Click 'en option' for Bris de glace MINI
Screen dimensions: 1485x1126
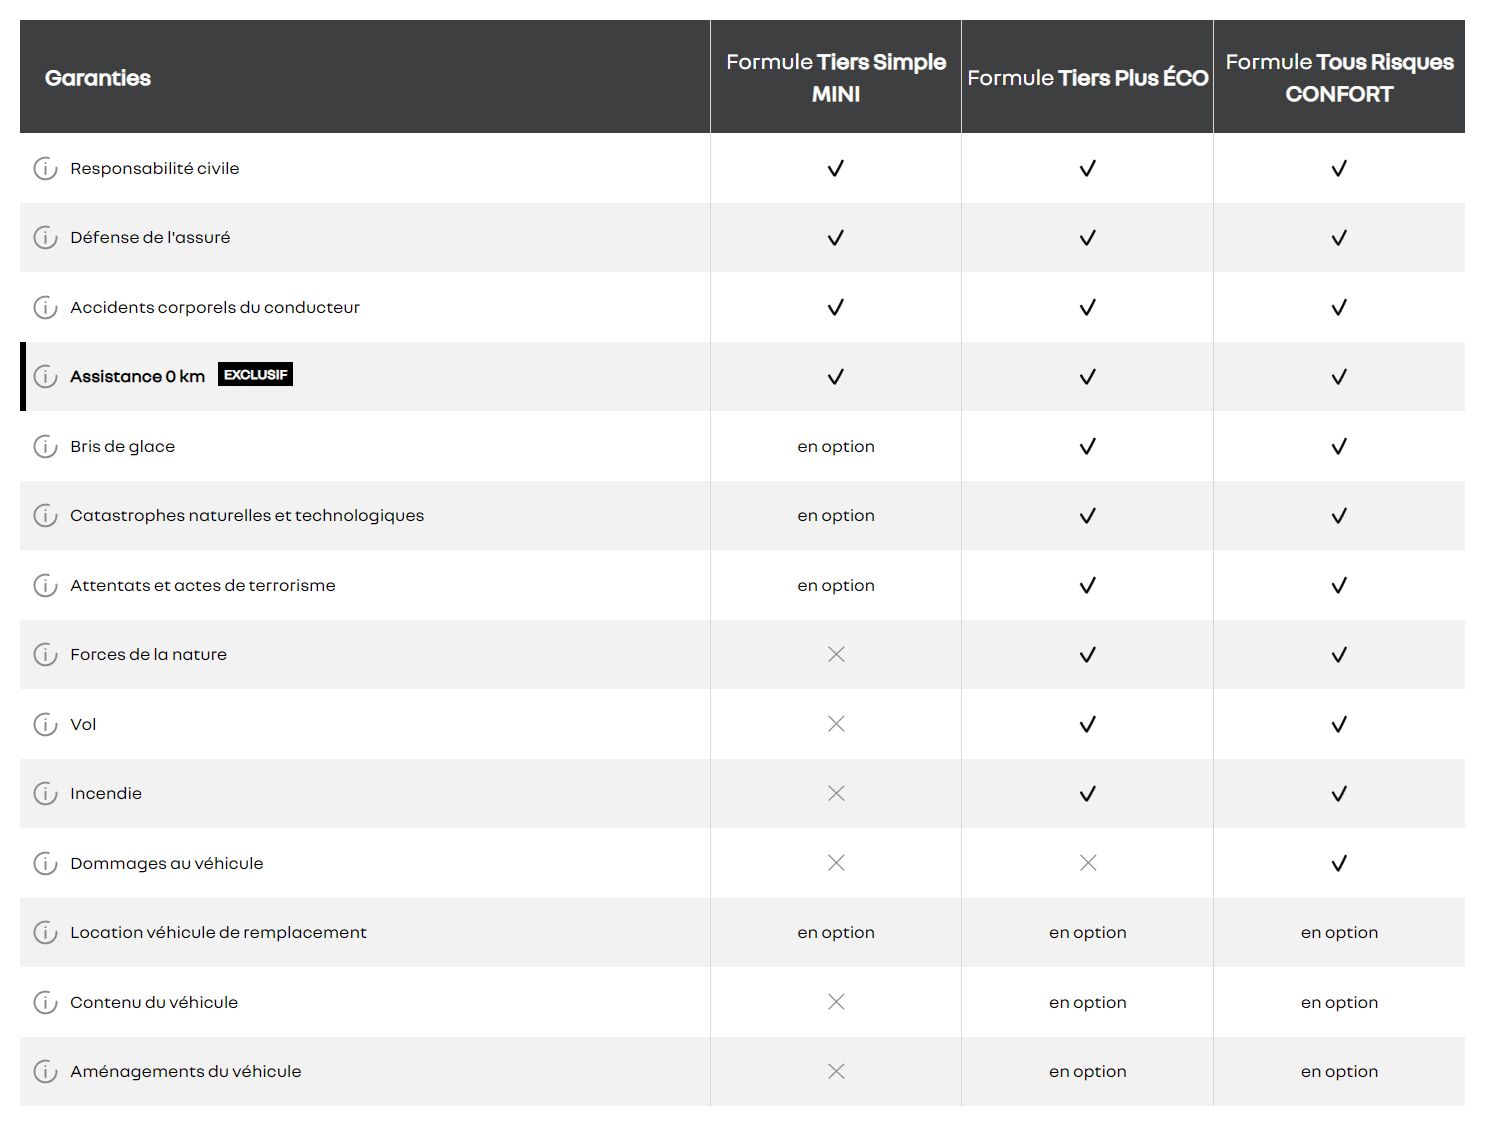836,446
